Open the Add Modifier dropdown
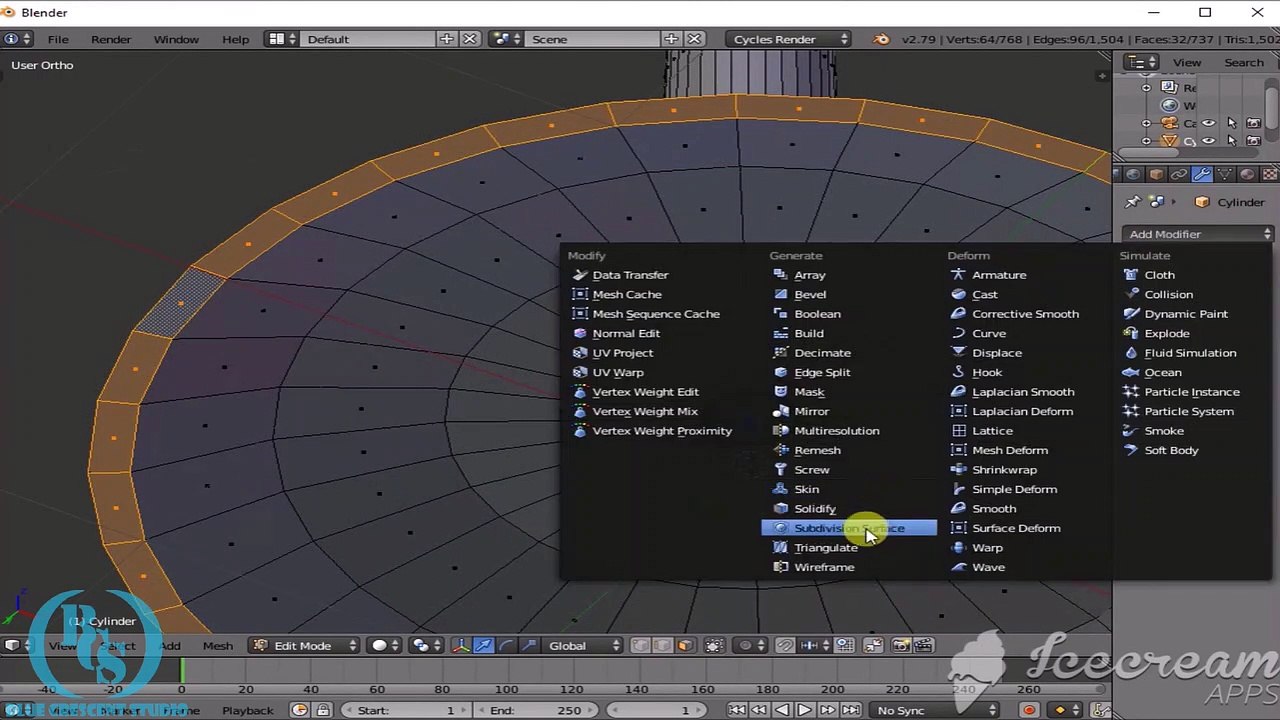The width and height of the screenshot is (1280, 720). pyautogui.click(x=1198, y=234)
